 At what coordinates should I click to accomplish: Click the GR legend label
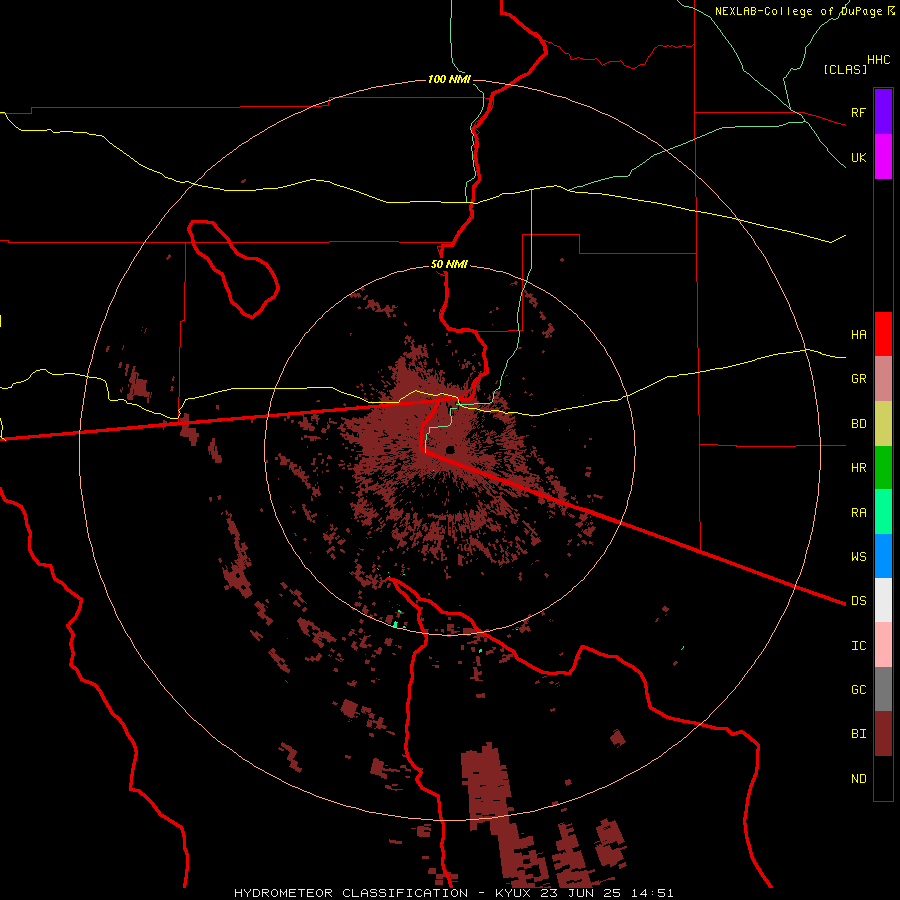pos(858,379)
